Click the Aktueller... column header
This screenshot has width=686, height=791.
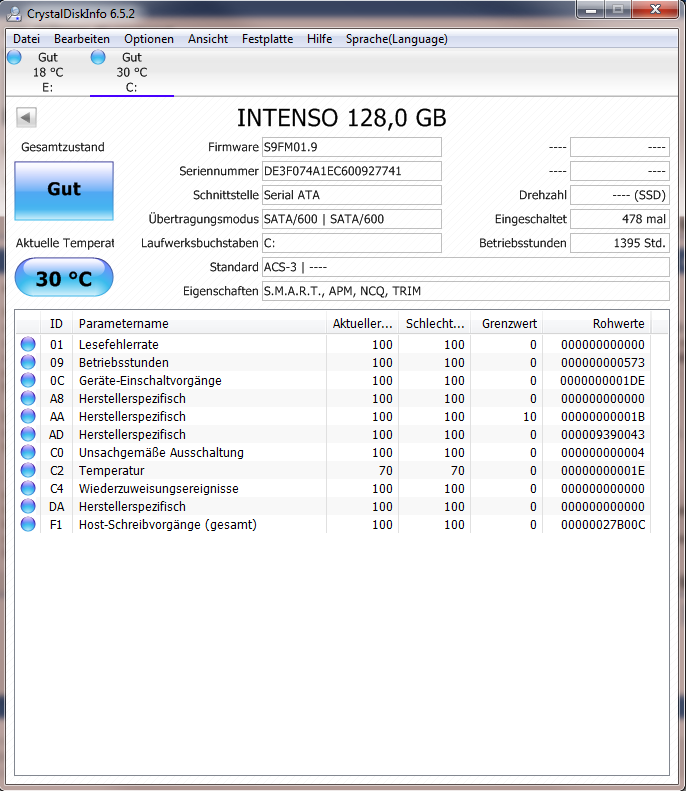tap(362, 323)
